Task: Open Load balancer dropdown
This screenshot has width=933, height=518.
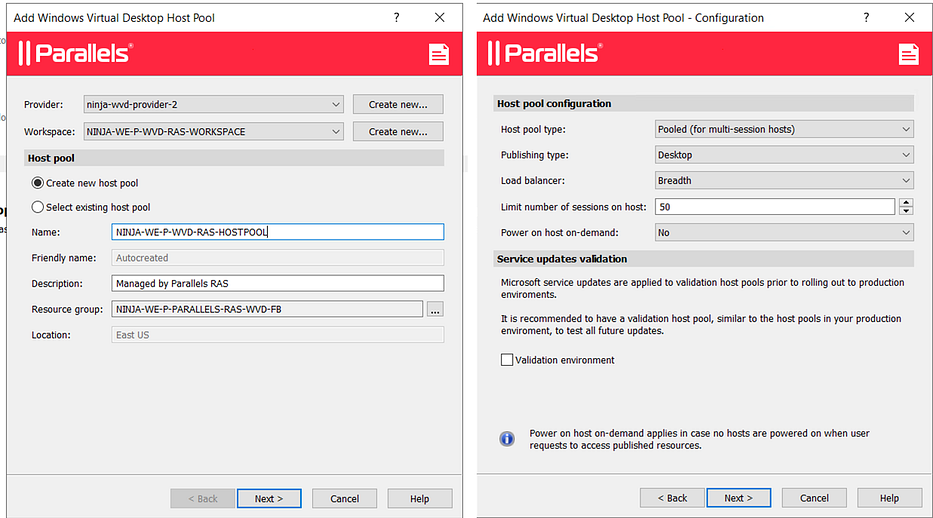Action: (x=784, y=180)
